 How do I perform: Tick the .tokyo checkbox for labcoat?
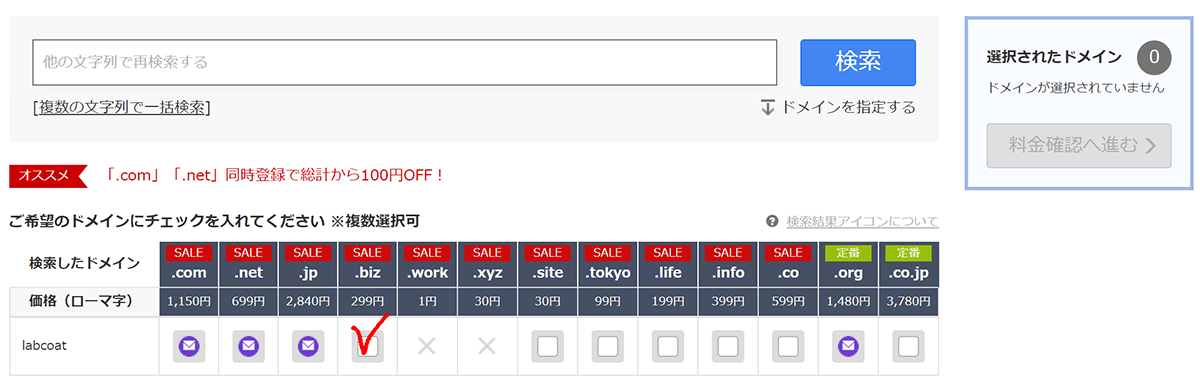608,347
